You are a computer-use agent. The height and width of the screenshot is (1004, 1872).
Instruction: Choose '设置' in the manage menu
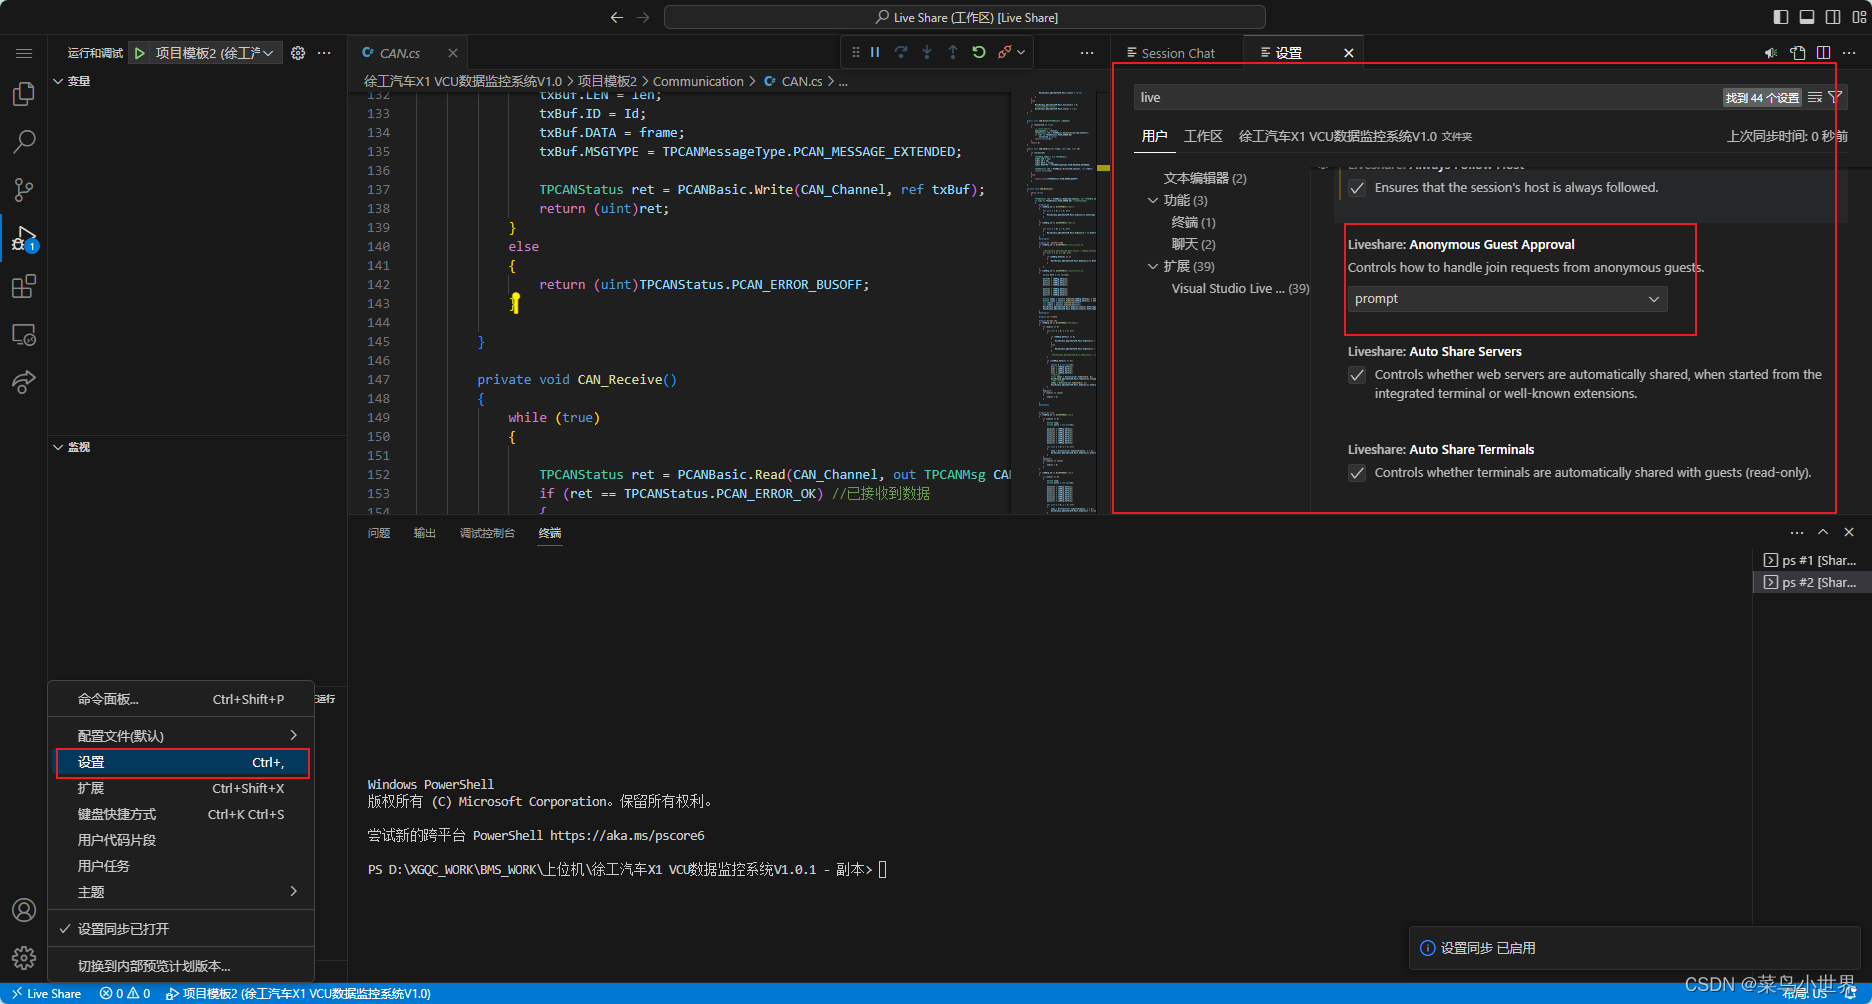(182, 762)
